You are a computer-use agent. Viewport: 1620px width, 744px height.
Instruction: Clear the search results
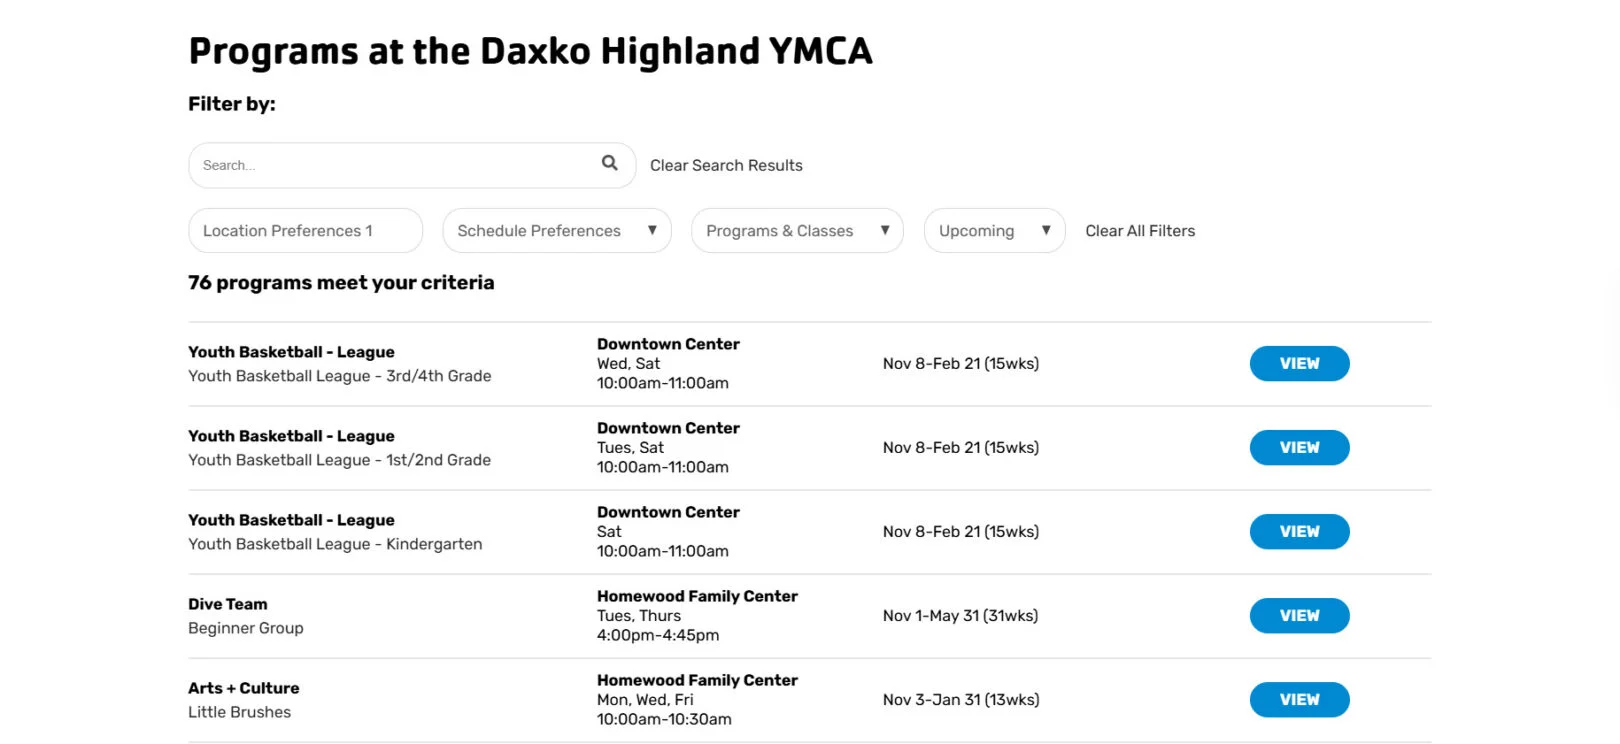(x=726, y=165)
